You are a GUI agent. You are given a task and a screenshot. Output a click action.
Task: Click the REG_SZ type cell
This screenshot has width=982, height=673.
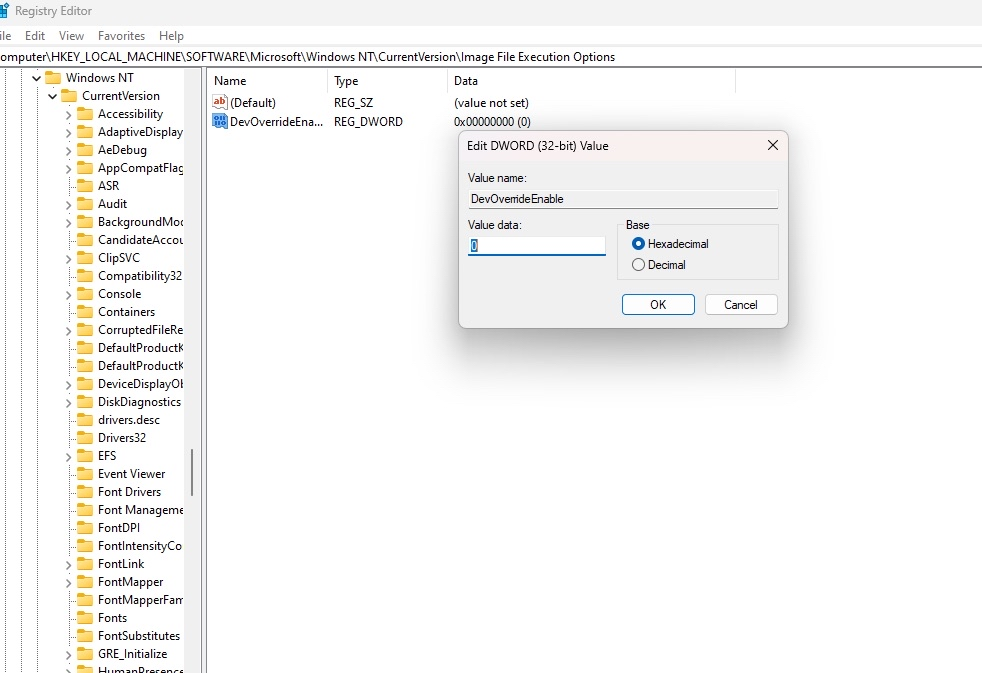[353, 103]
